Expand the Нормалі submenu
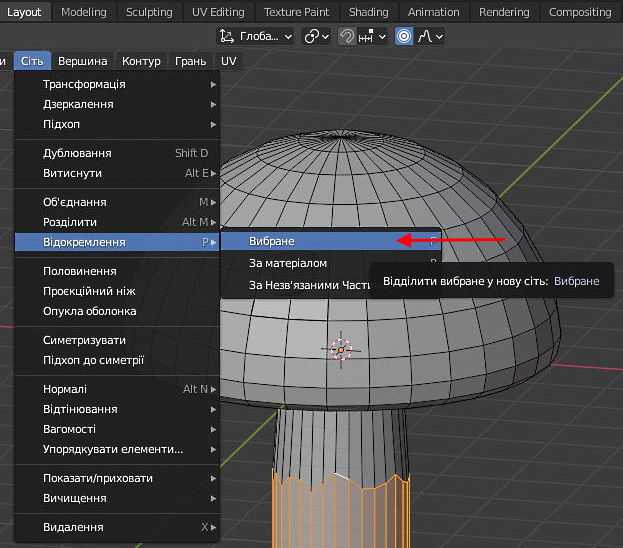This screenshot has height=548, width=623. pos(117,389)
